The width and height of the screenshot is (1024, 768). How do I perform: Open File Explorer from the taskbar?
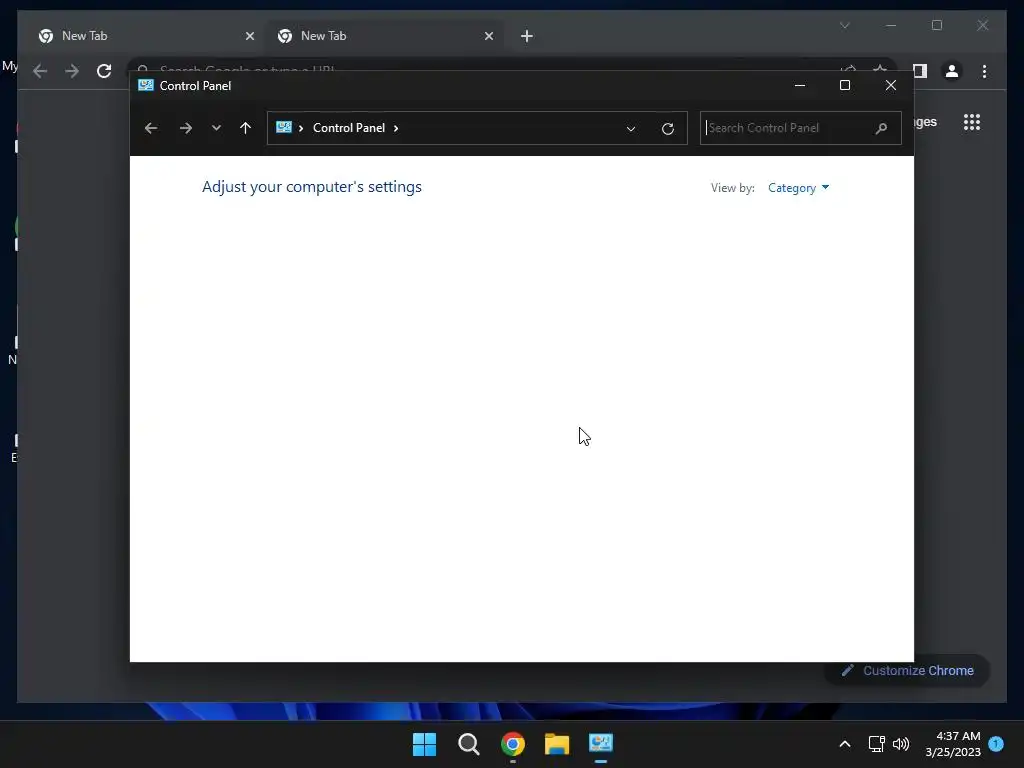point(557,744)
